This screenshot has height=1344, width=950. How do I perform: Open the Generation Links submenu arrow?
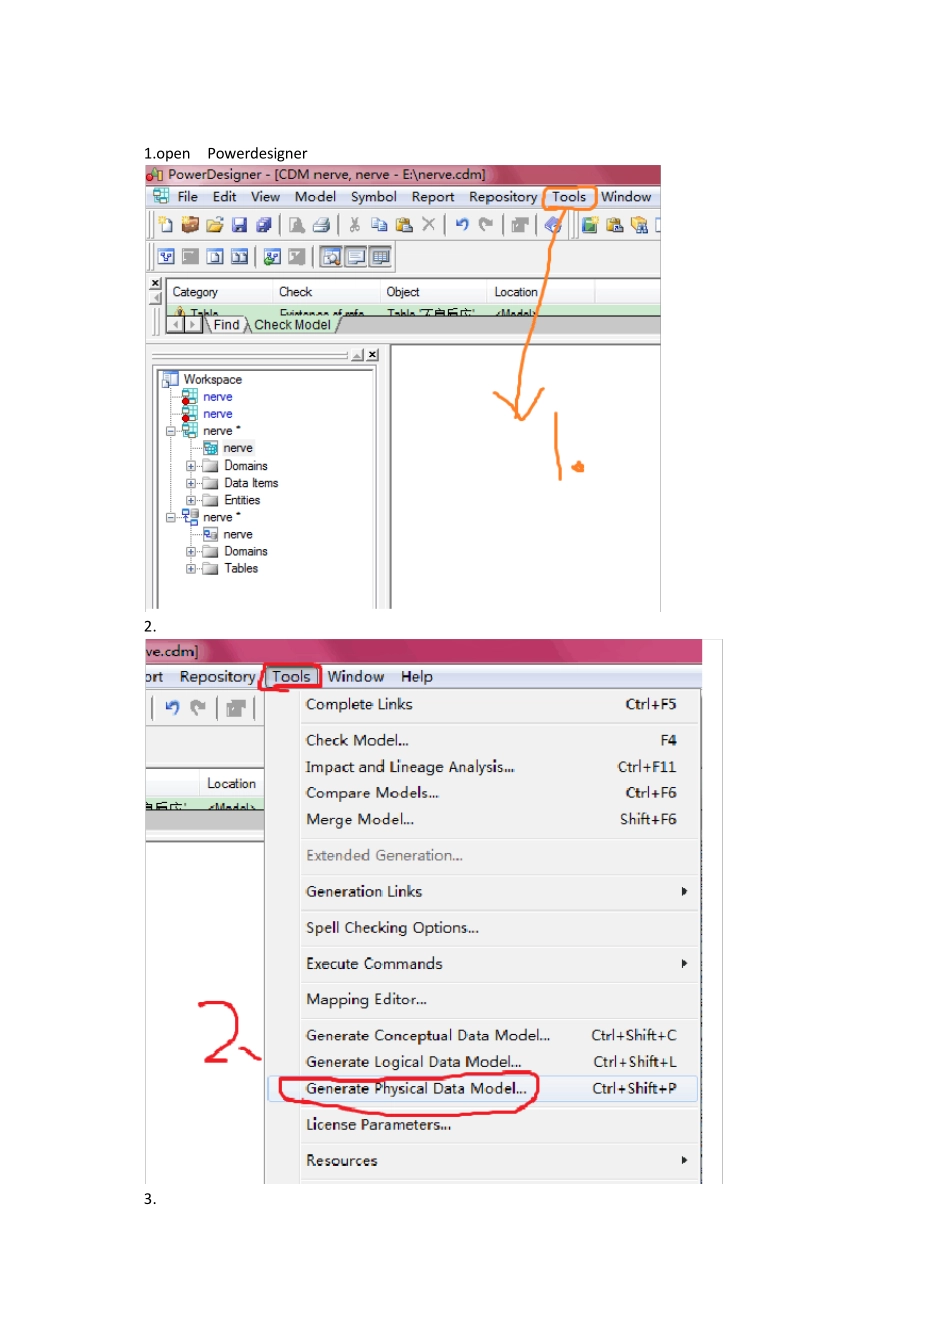(x=684, y=891)
